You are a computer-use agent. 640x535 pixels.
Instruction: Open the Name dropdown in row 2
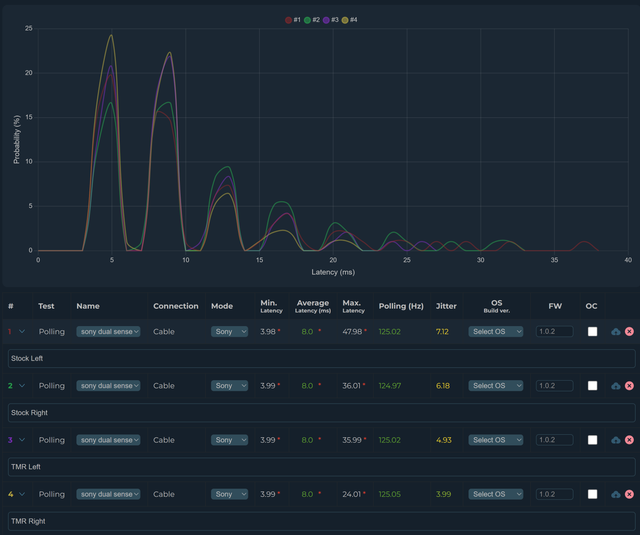(108, 386)
